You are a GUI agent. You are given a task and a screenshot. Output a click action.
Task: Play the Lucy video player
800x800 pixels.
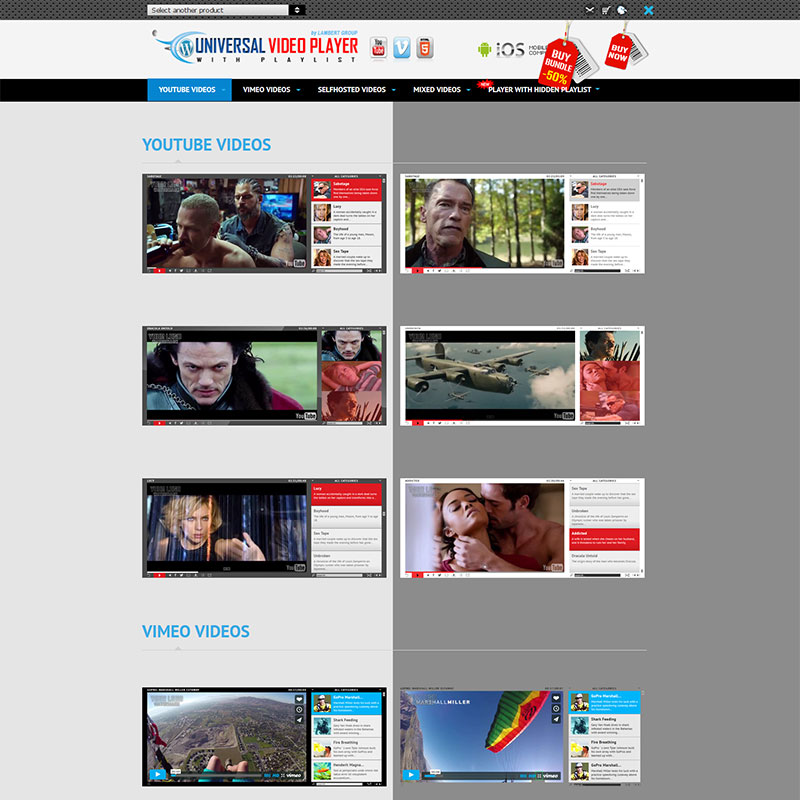(x=159, y=575)
